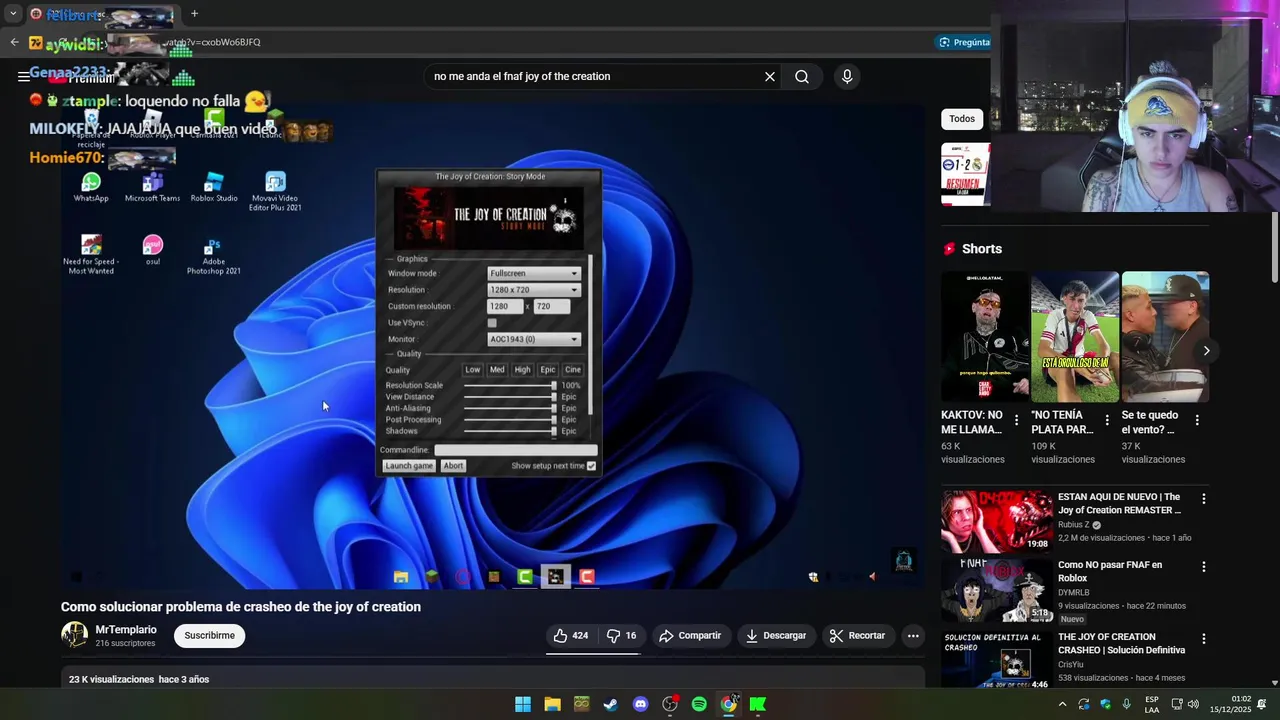The width and height of the screenshot is (1280, 720).
Task: Click the Commandline input field
Action: tap(515, 450)
